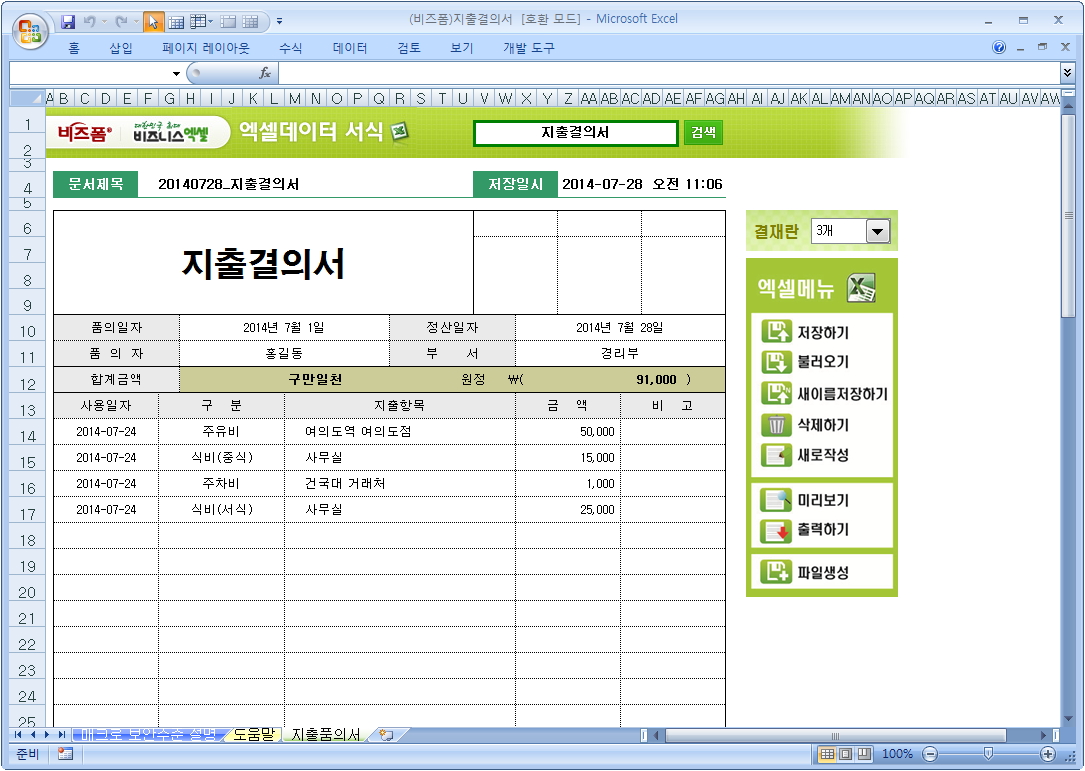Toggle the Normal view button in status bar

coord(827,754)
